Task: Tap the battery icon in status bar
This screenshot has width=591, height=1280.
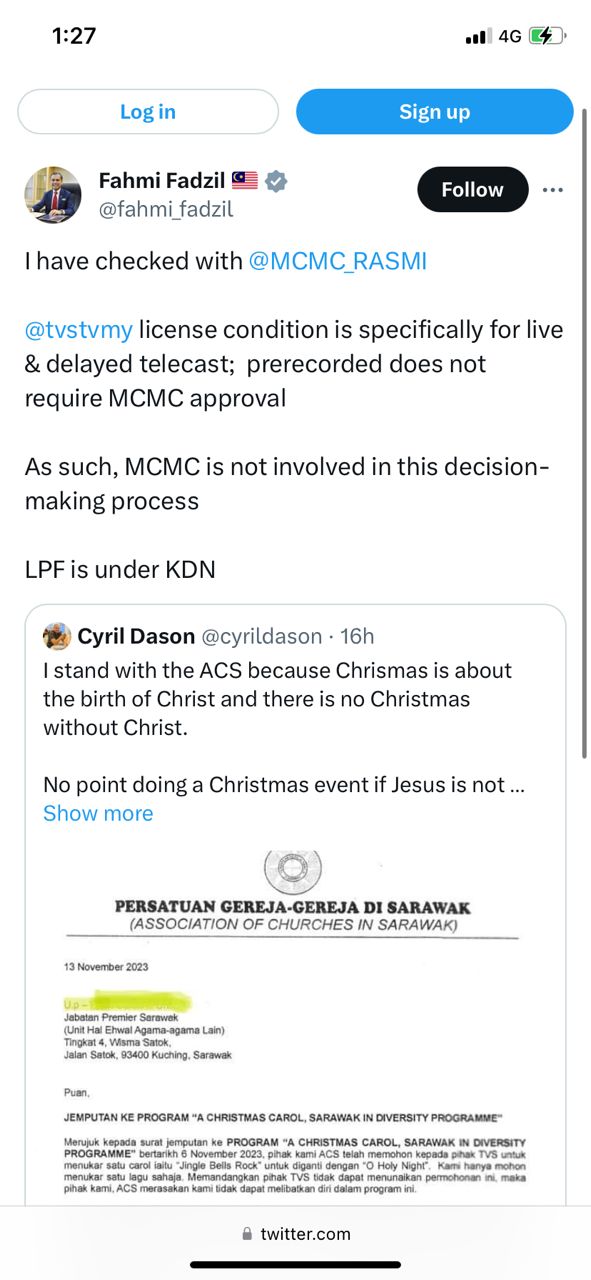Action: pos(546,36)
